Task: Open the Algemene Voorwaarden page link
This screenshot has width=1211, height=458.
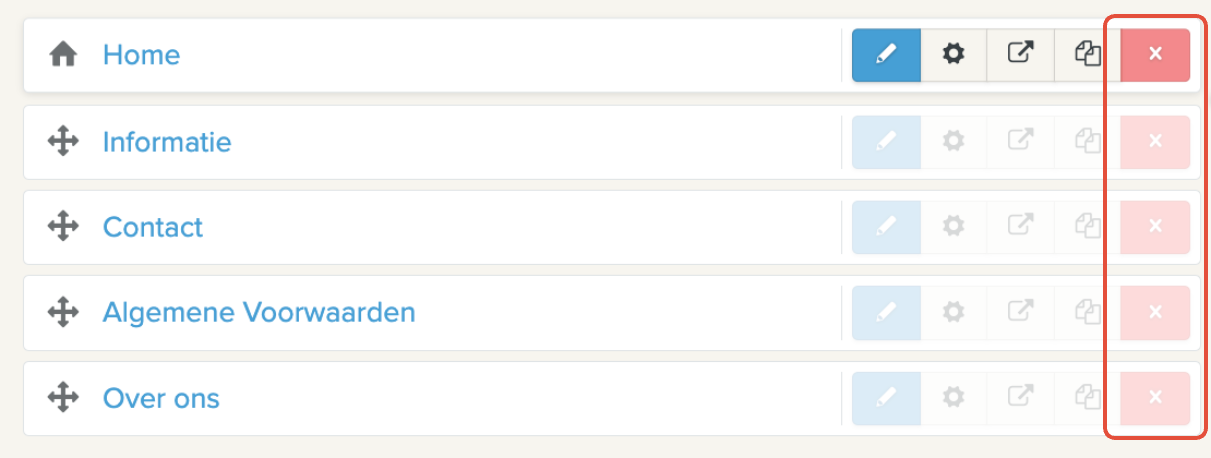Action: pyautogui.click(x=259, y=313)
